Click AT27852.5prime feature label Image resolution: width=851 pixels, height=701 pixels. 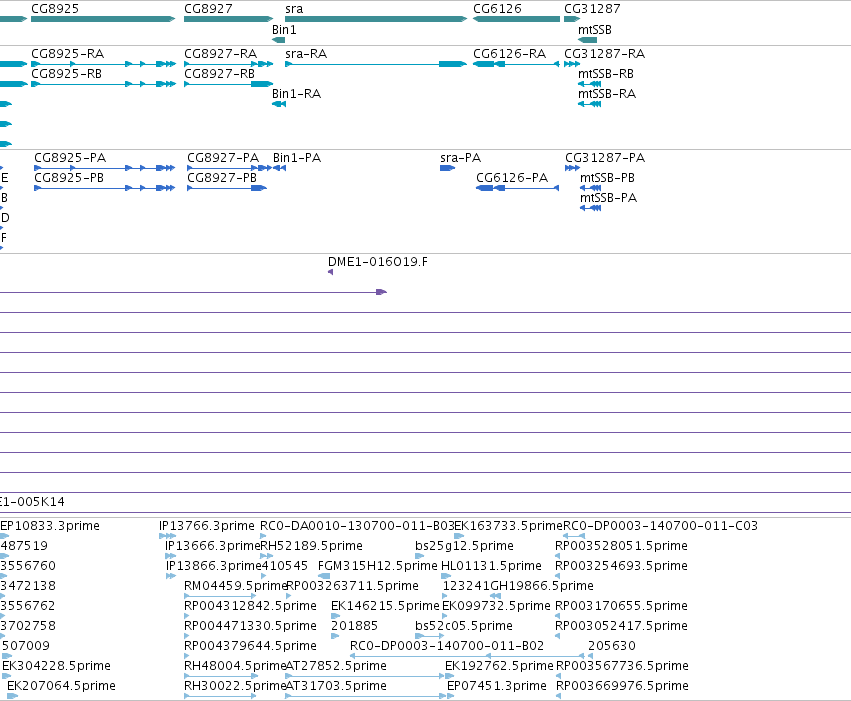coord(336,666)
